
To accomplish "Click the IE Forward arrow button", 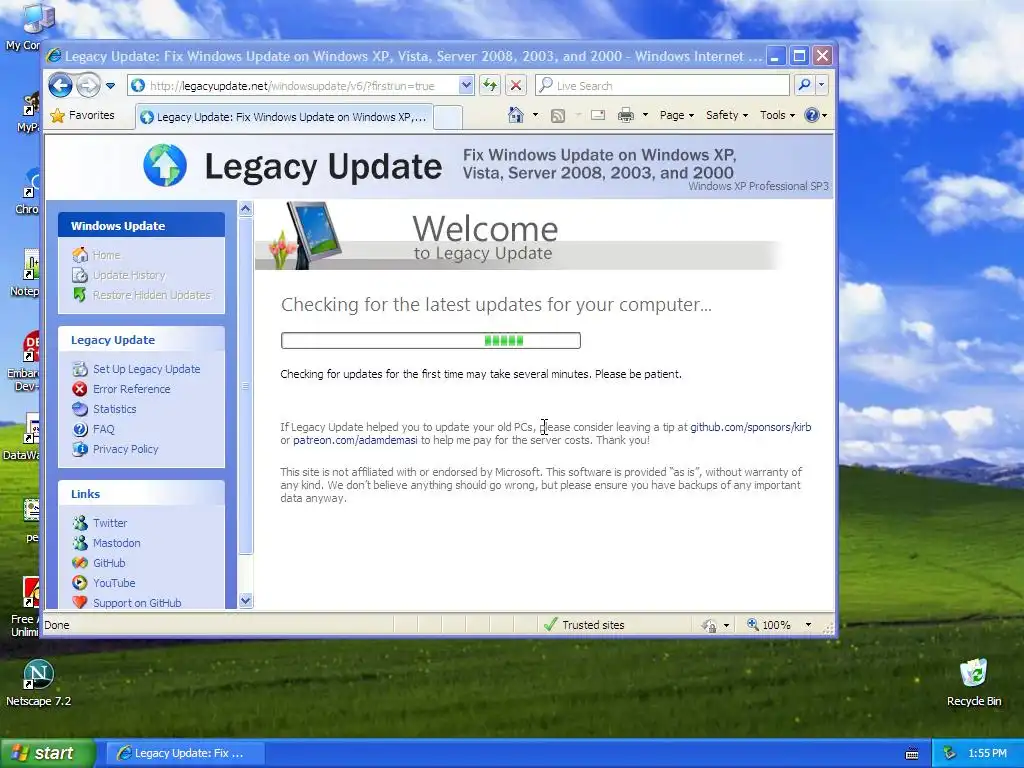I will click(88, 86).
